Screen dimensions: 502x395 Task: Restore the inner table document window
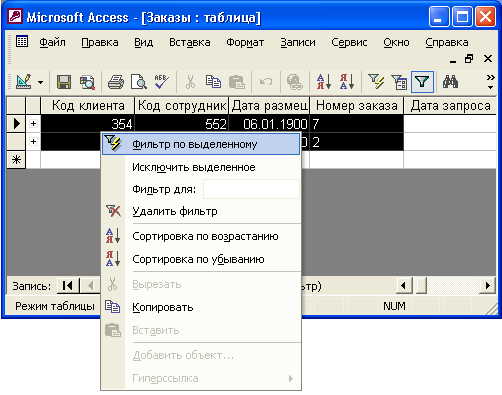pyautogui.click(x=469, y=59)
